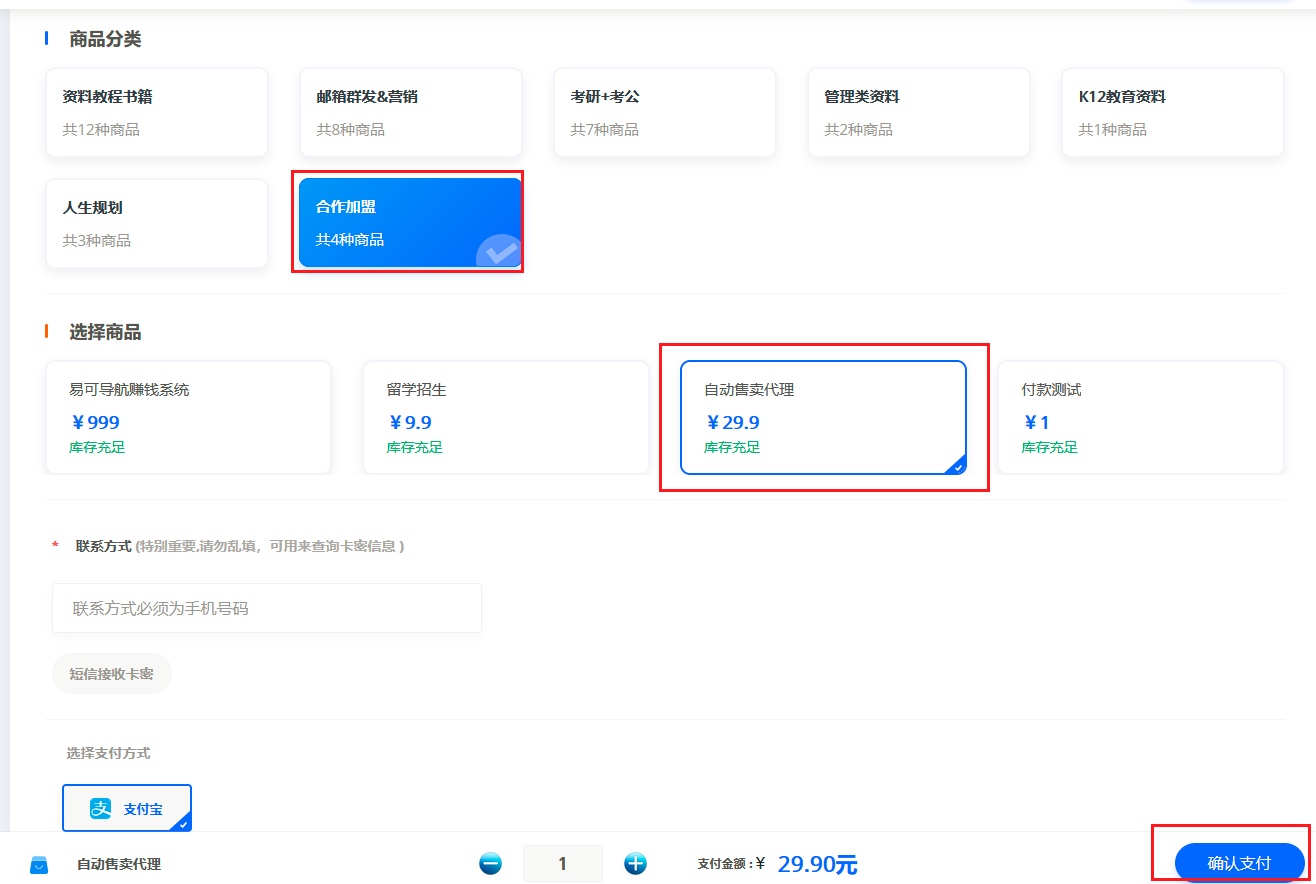Click the quantity number field
Image resolution: width=1316 pixels, height=884 pixels.
point(562,863)
